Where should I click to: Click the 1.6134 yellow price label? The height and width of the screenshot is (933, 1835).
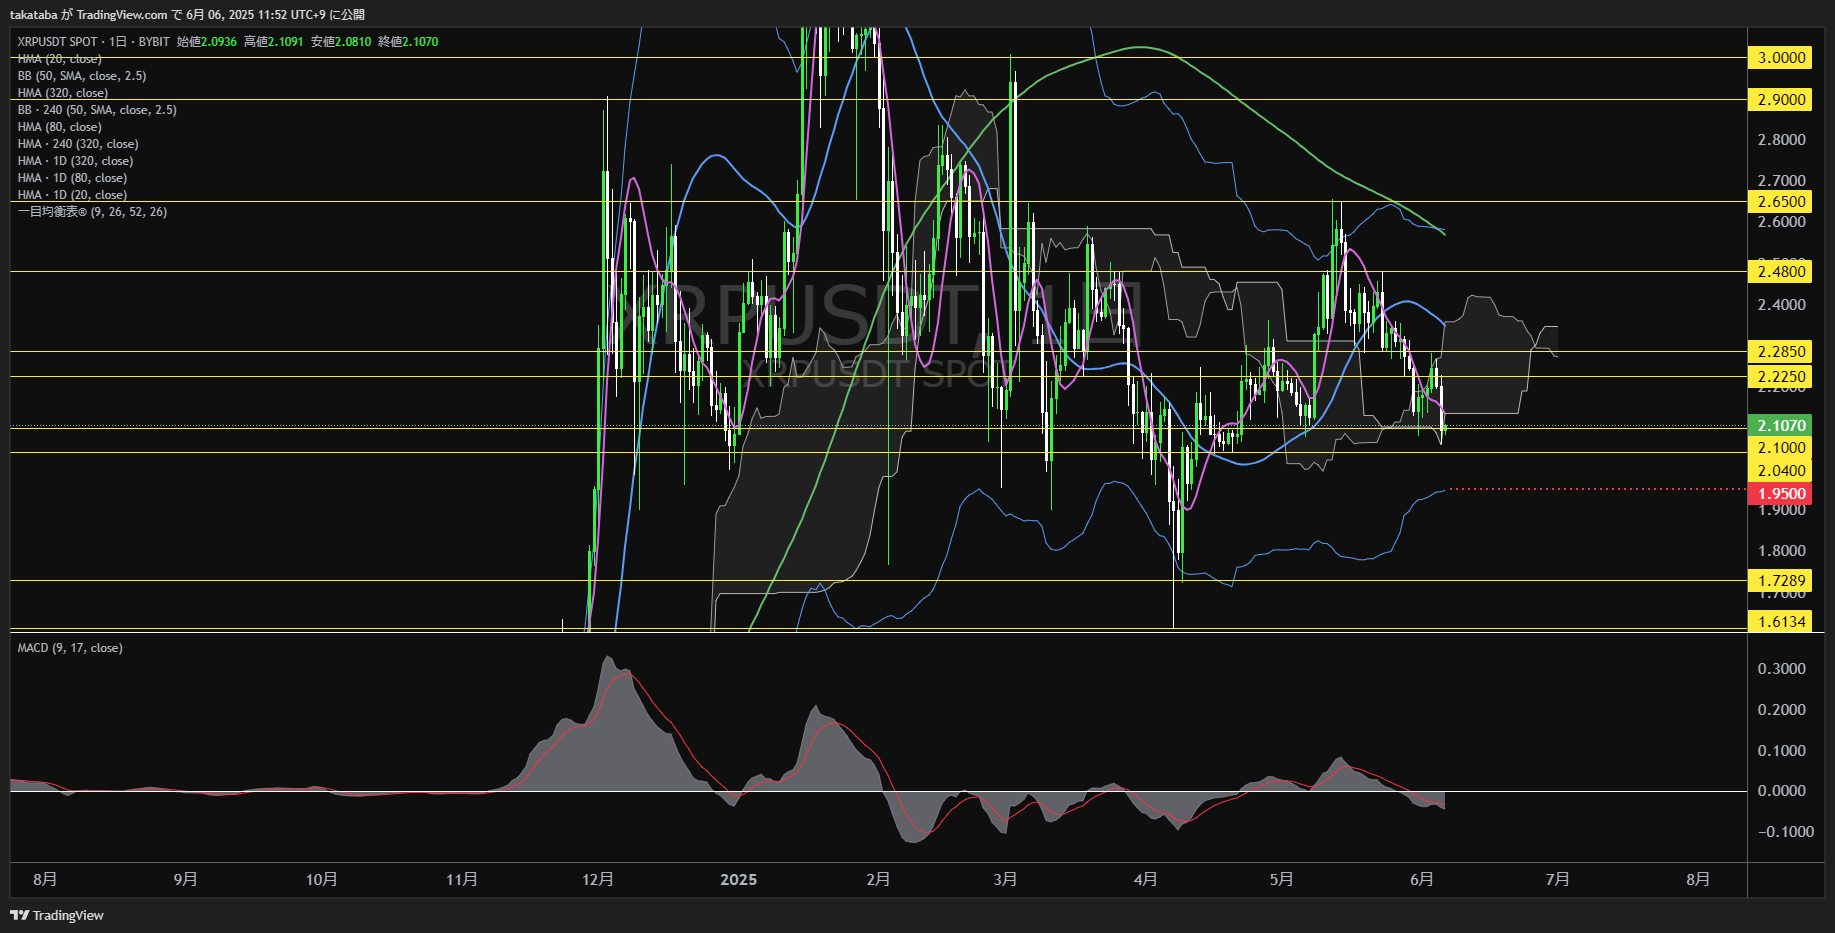pos(1780,622)
